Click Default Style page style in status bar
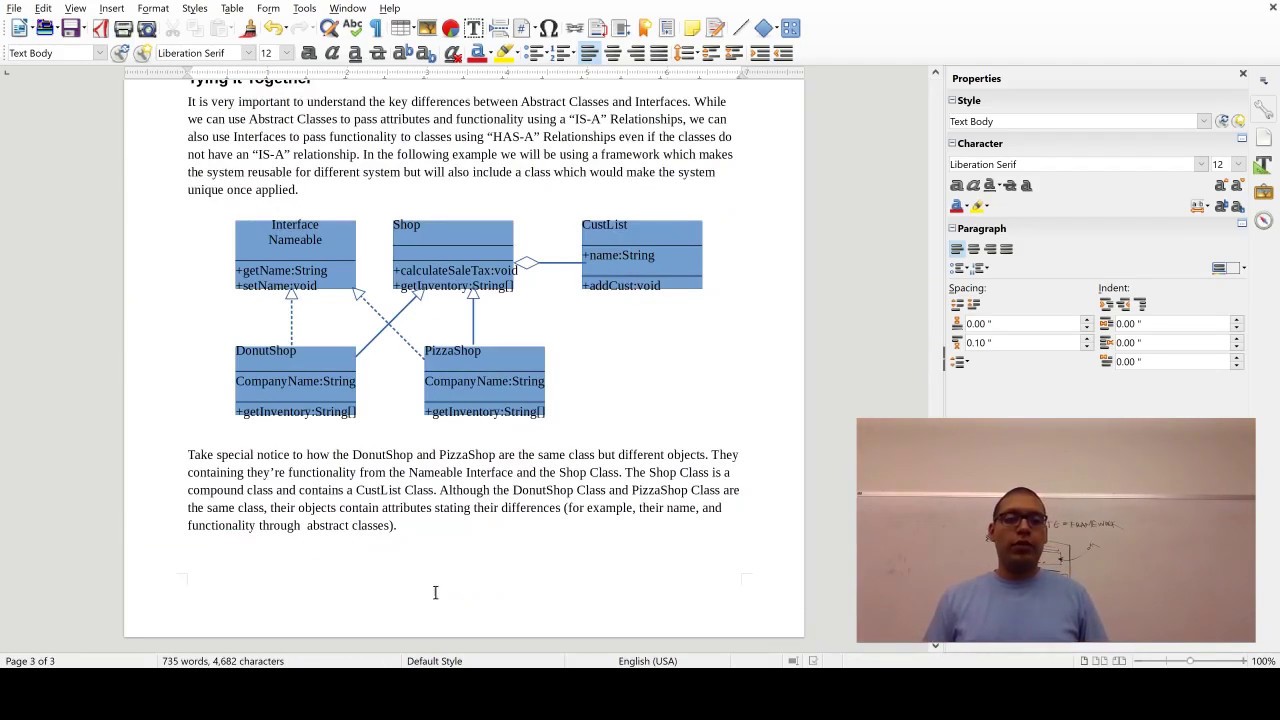This screenshot has height=720, width=1280. coord(434,661)
